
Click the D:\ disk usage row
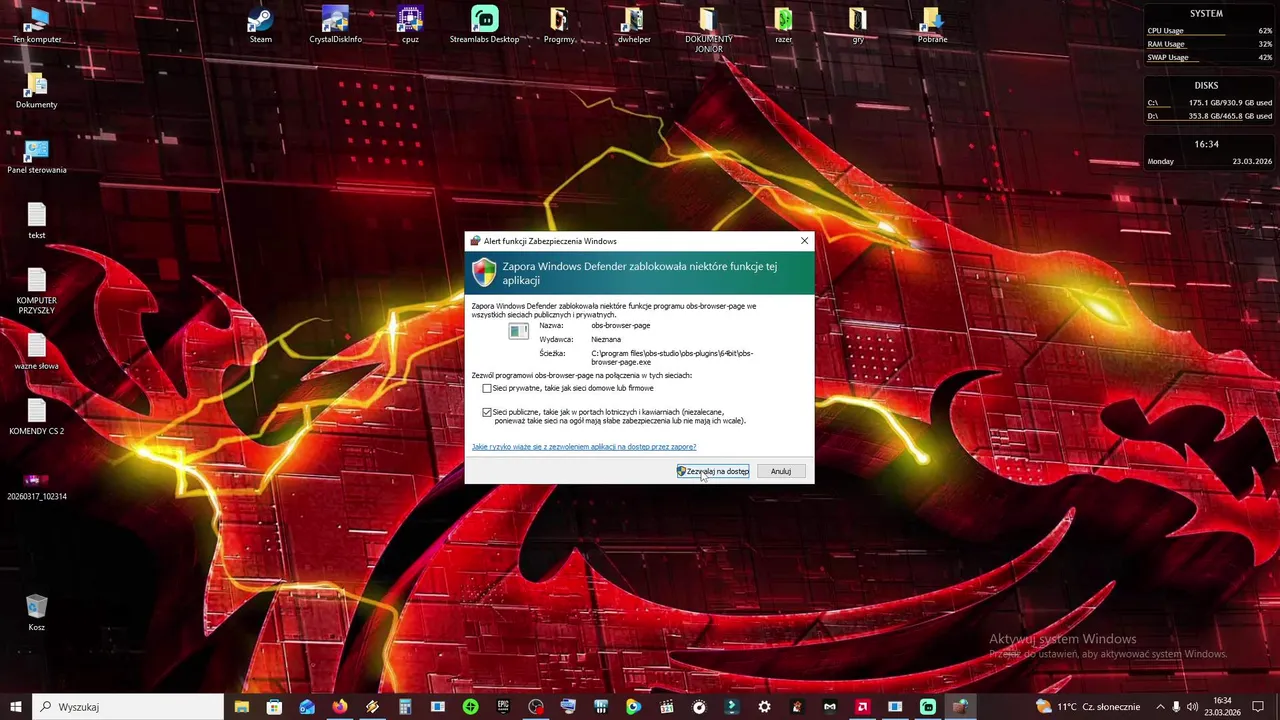[1209, 116]
